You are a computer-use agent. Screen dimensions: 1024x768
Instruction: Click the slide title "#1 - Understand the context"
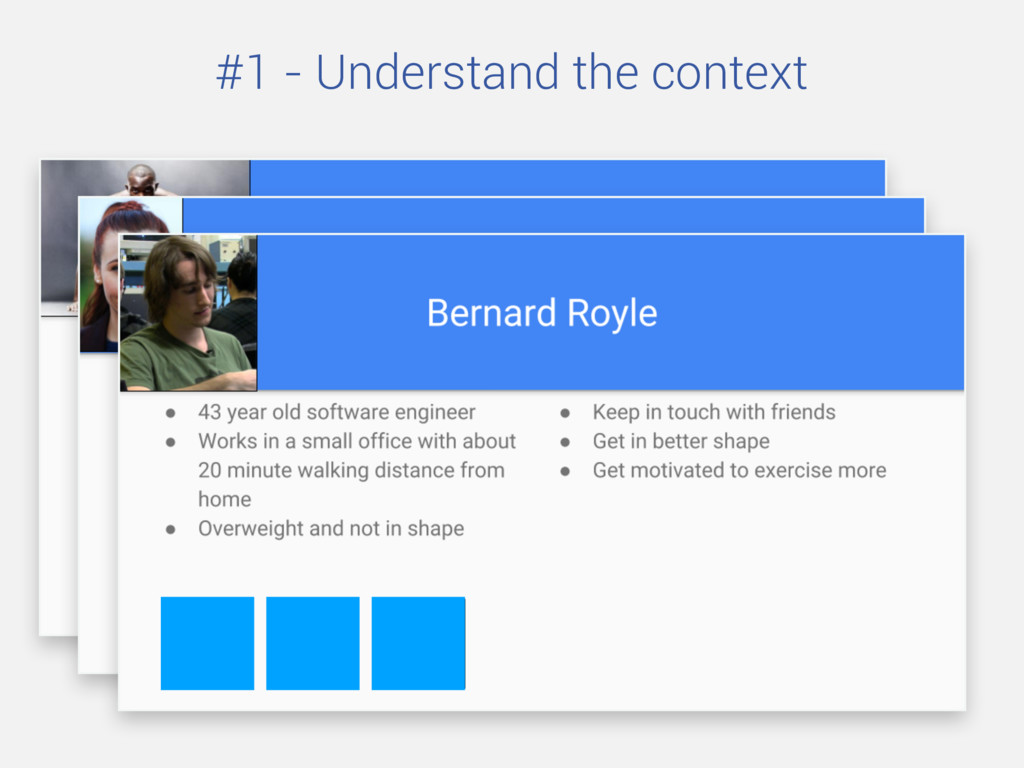pyautogui.click(x=511, y=72)
